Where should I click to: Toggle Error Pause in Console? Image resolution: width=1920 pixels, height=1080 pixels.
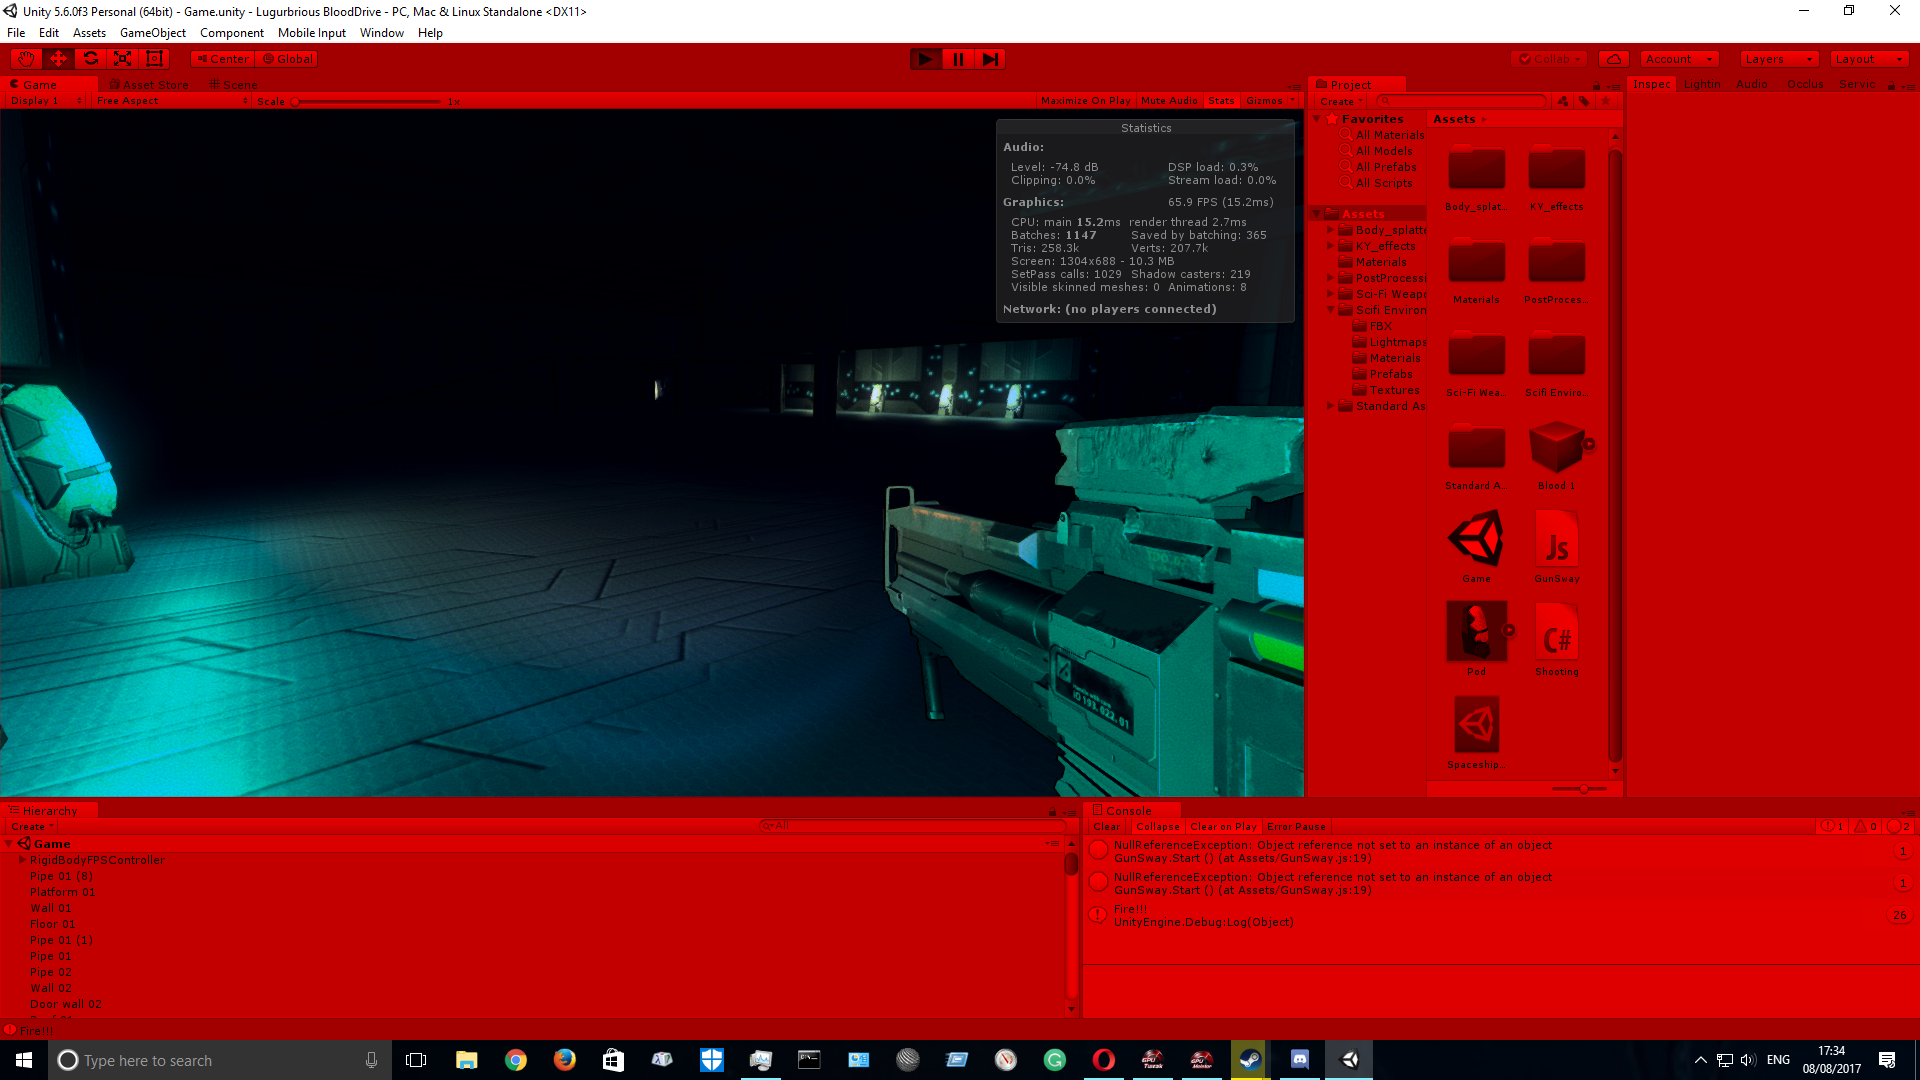pos(1296,827)
